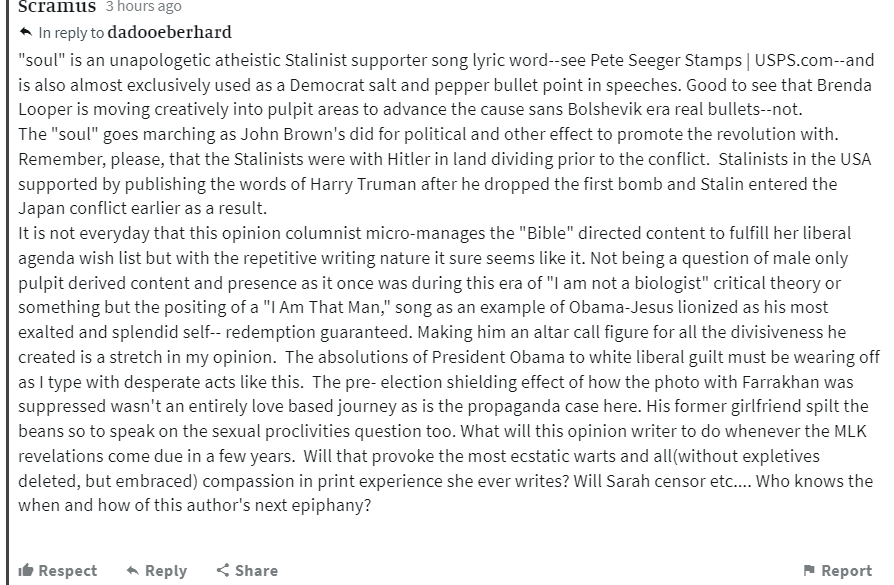Open the Scramus user profile
The height and width of the screenshot is (585, 894).
pos(56,6)
